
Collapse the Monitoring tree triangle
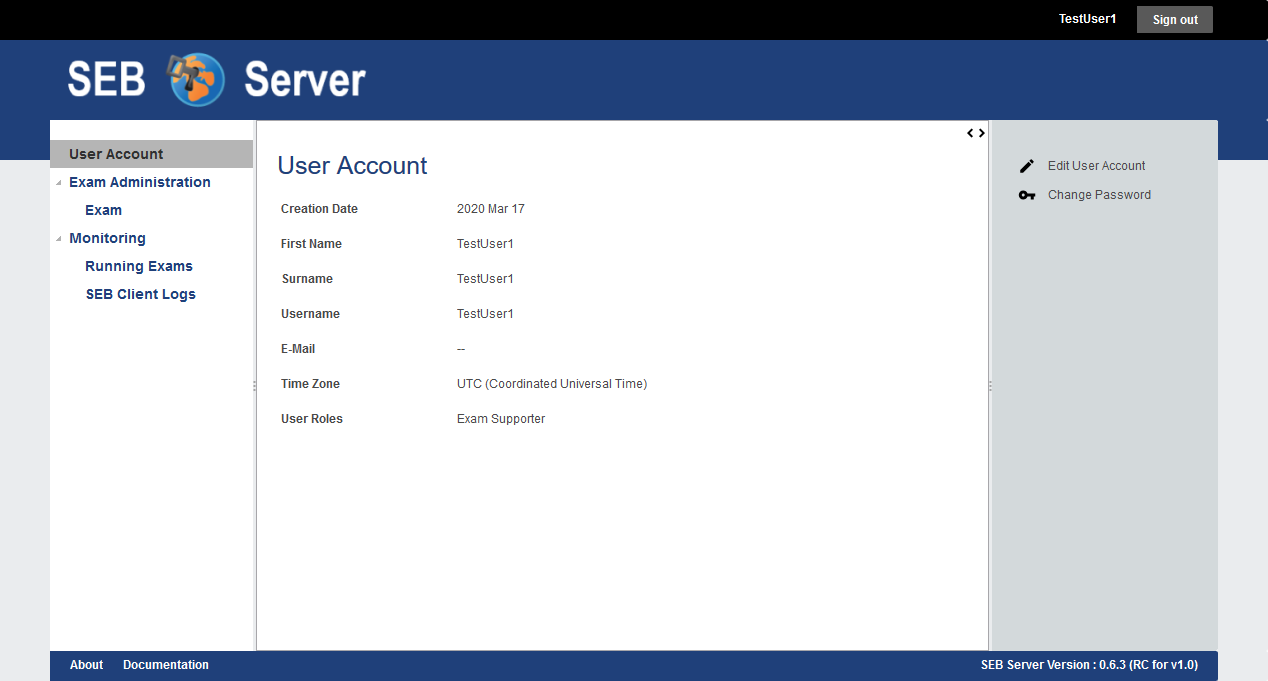pyautogui.click(x=58, y=240)
